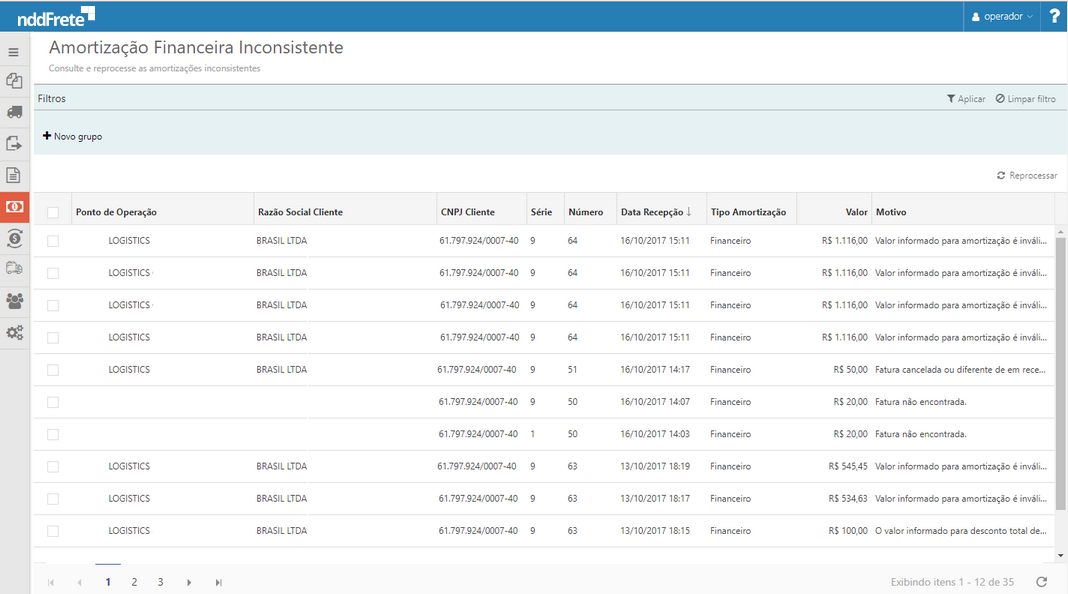Open the truck icon in sidebar
The image size is (1068, 594).
pyautogui.click(x=14, y=112)
